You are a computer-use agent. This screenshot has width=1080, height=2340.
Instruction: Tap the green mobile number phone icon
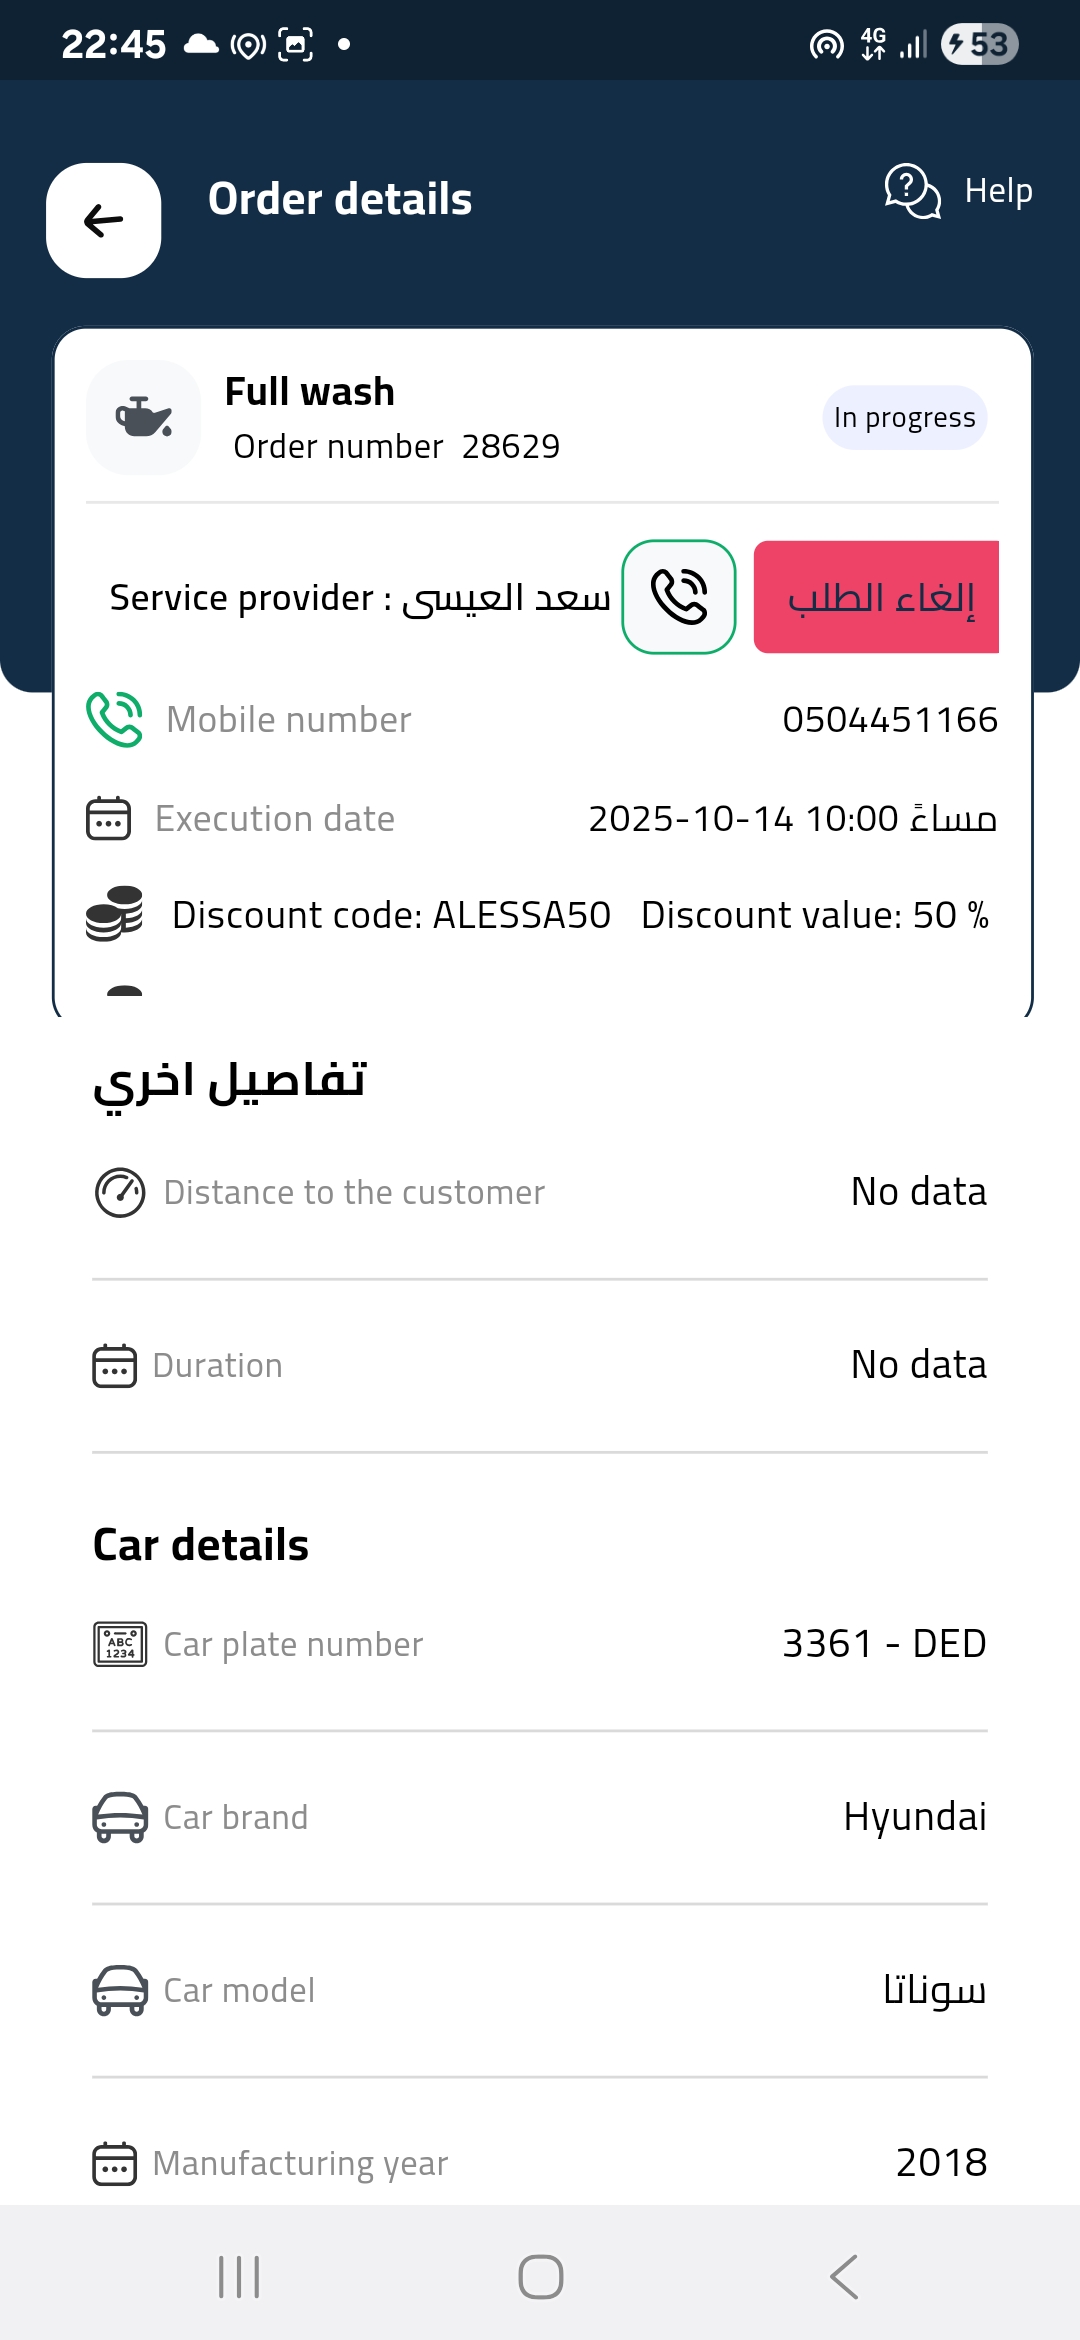[x=114, y=719]
